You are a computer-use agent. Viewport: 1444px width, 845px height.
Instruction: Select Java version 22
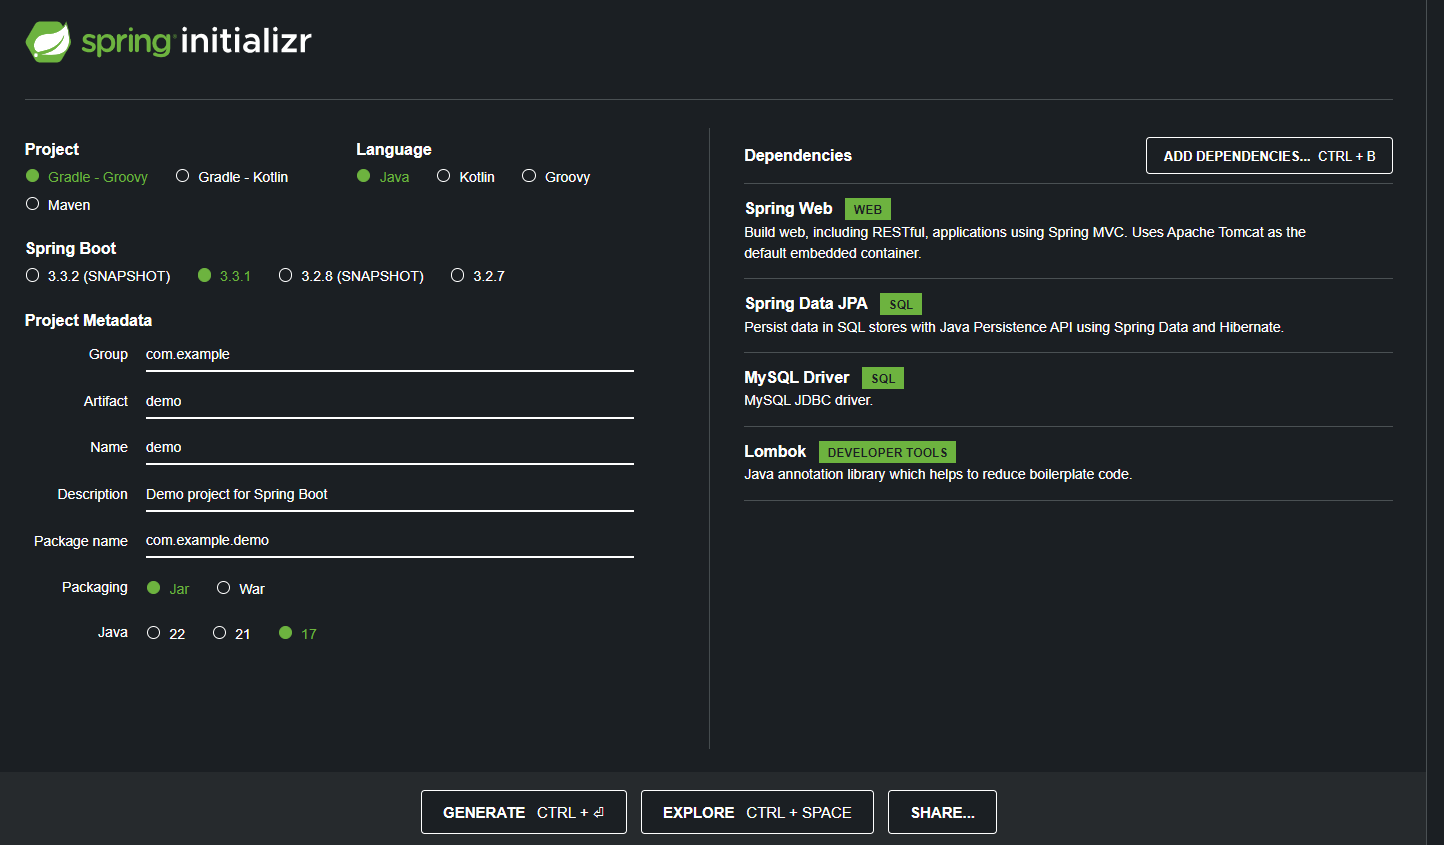[x=166, y=634]
